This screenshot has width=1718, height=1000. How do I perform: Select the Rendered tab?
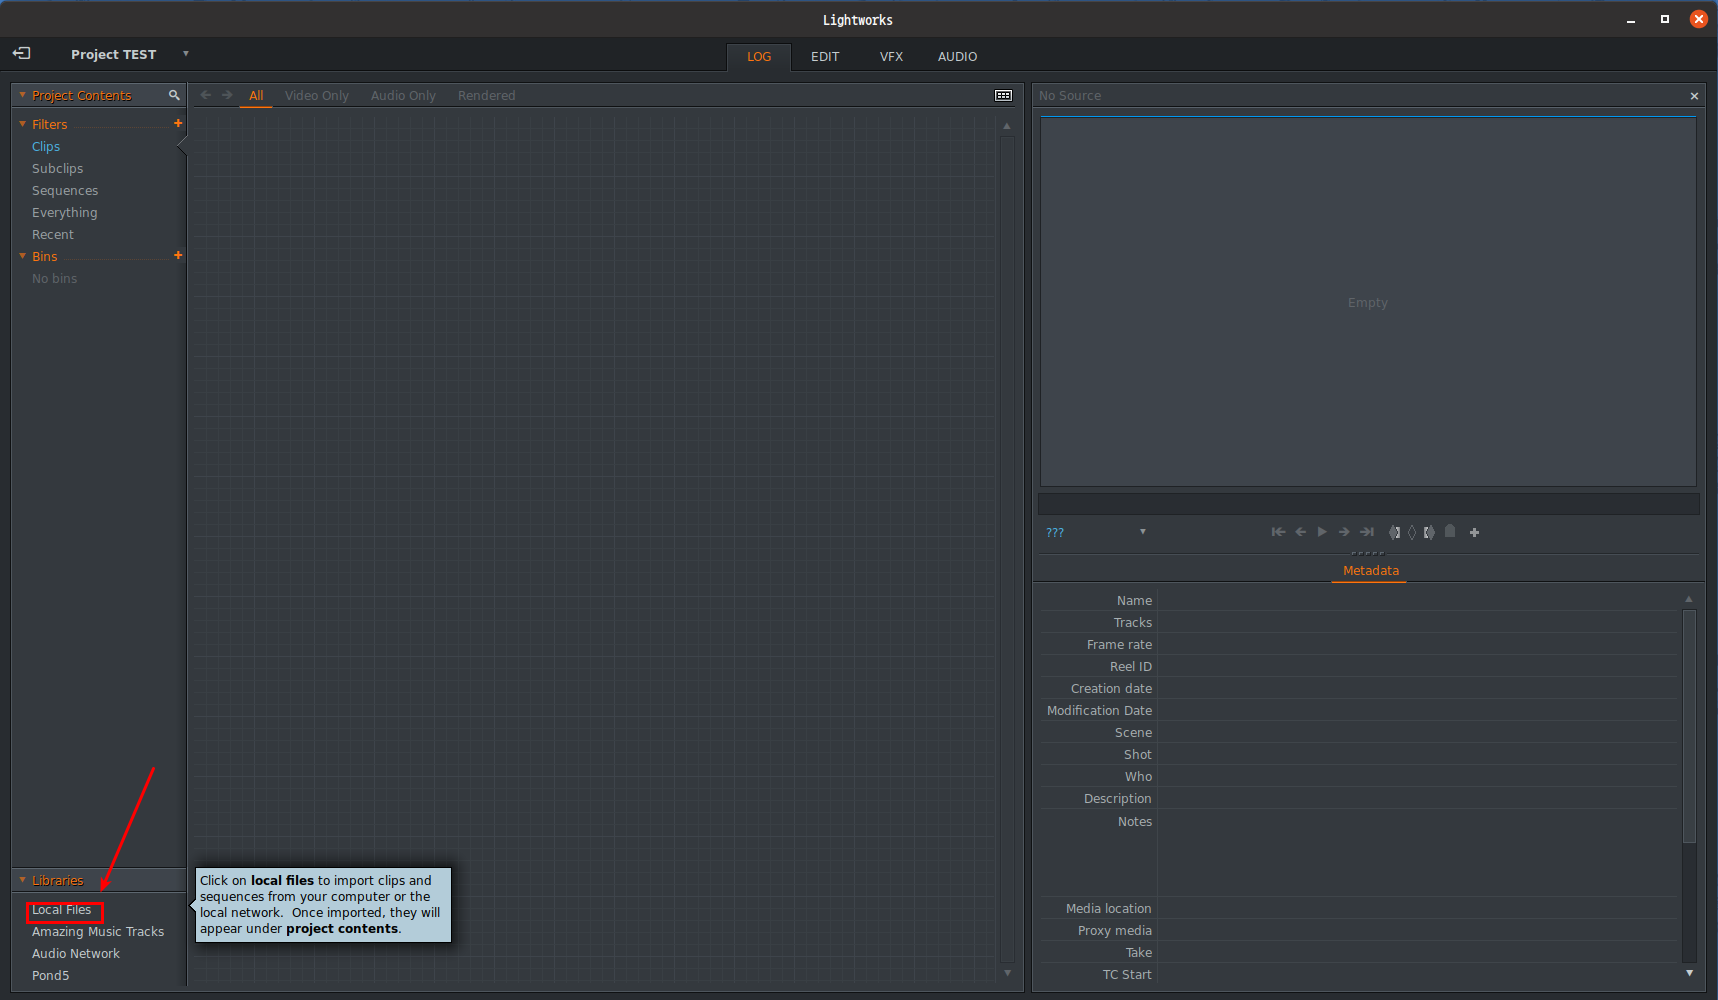(487, 95)
